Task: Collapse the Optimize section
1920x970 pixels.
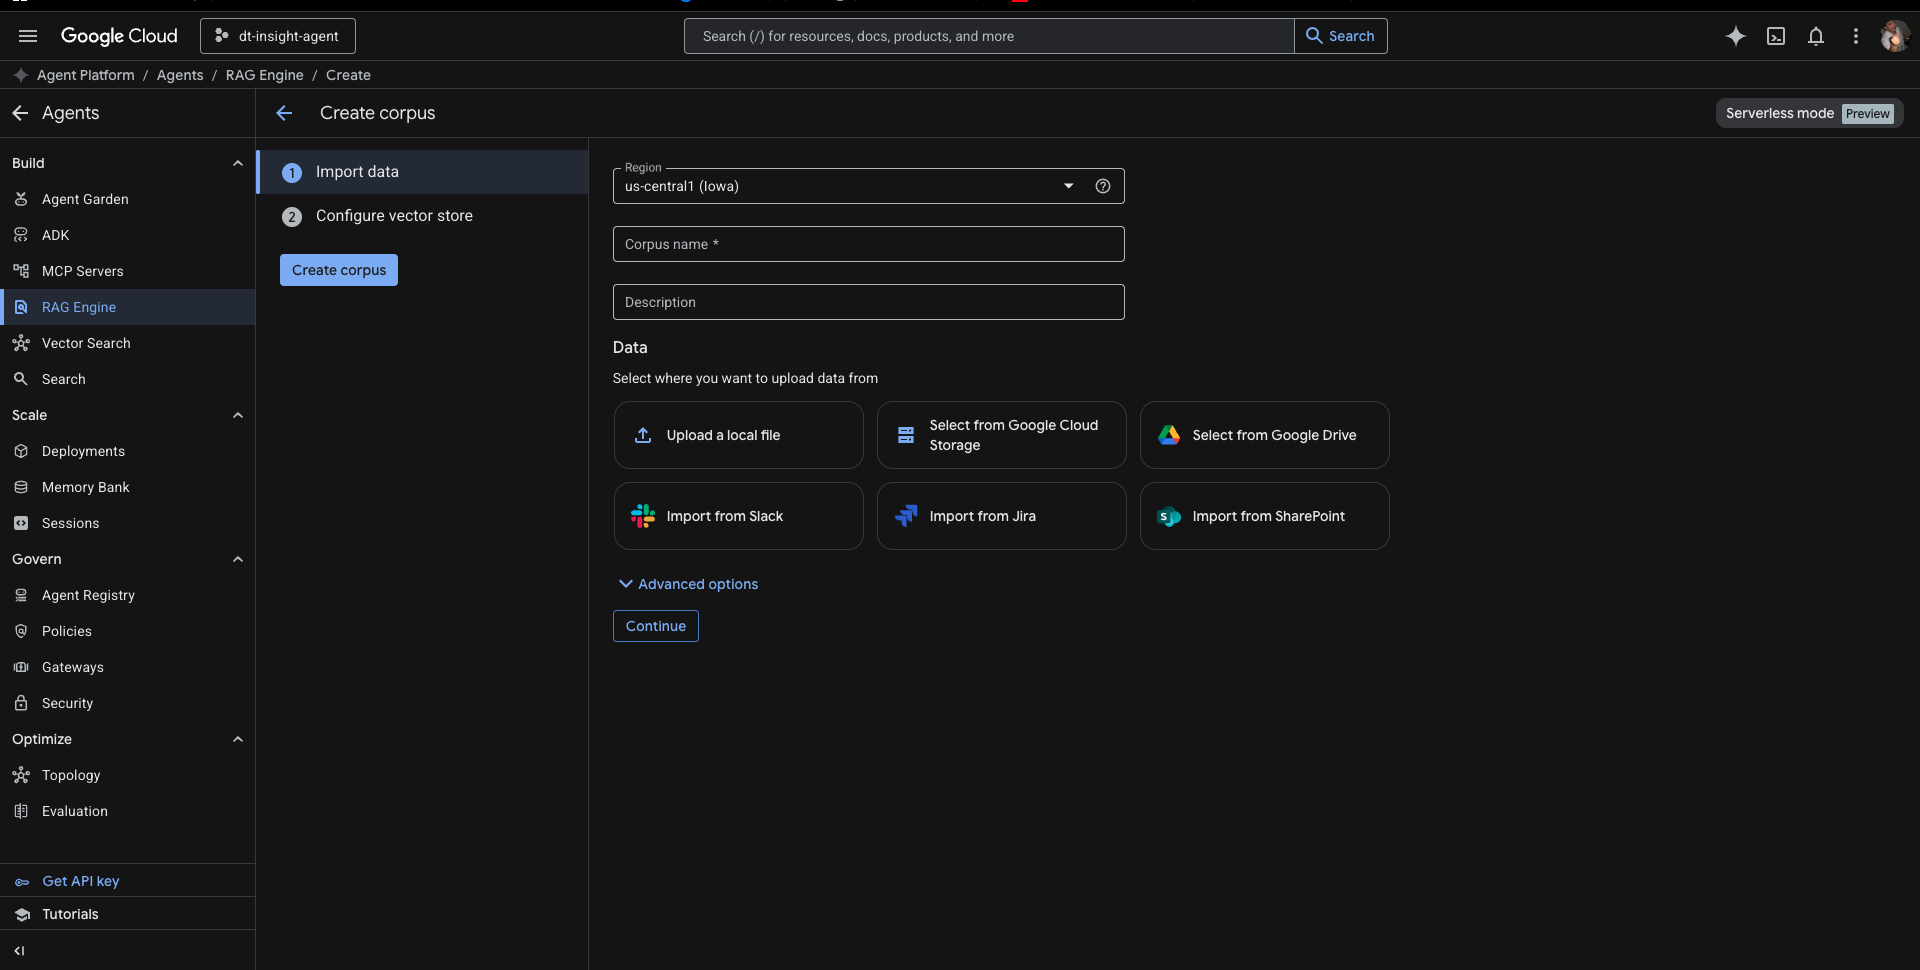Action: [x=238, y=739]
